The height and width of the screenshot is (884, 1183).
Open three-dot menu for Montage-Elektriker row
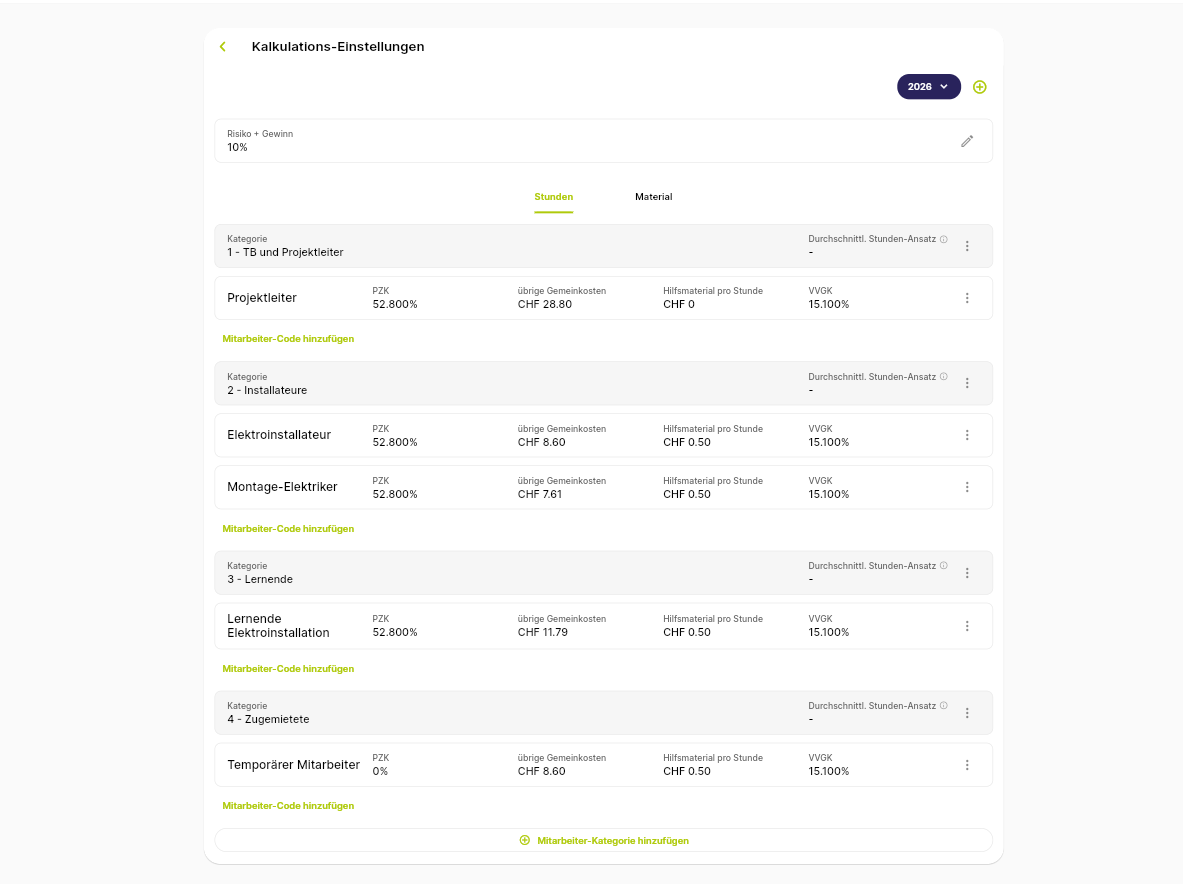(x=966, y=487)
